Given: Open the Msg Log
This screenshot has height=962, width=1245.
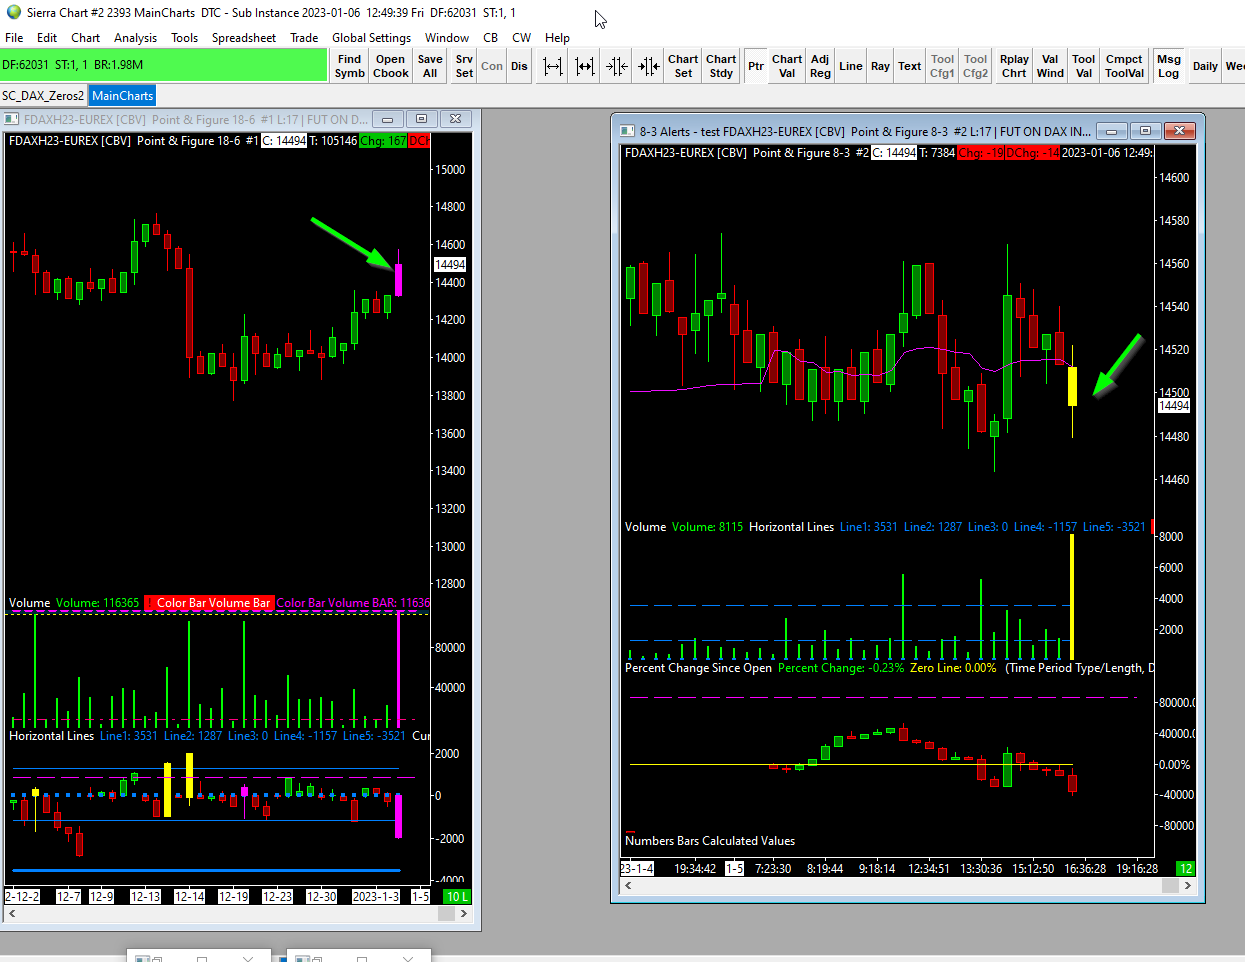Looking at the screenshot, I should 1169,66.
